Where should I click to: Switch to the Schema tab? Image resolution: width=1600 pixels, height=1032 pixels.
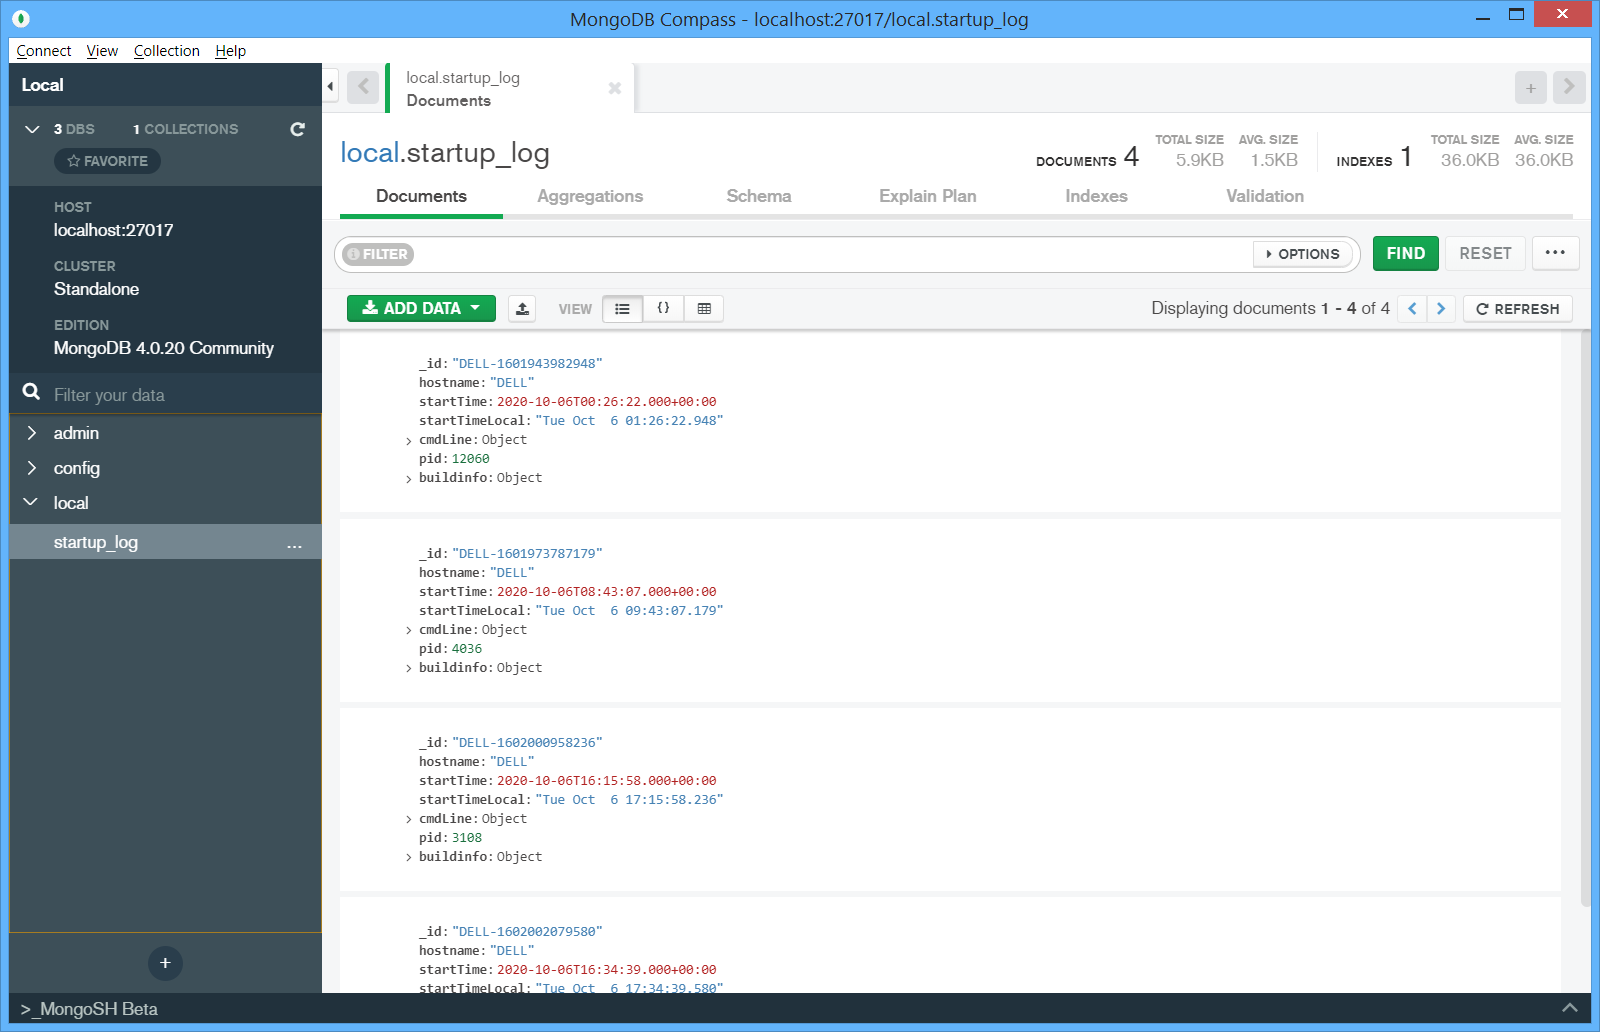pos(759,196)
